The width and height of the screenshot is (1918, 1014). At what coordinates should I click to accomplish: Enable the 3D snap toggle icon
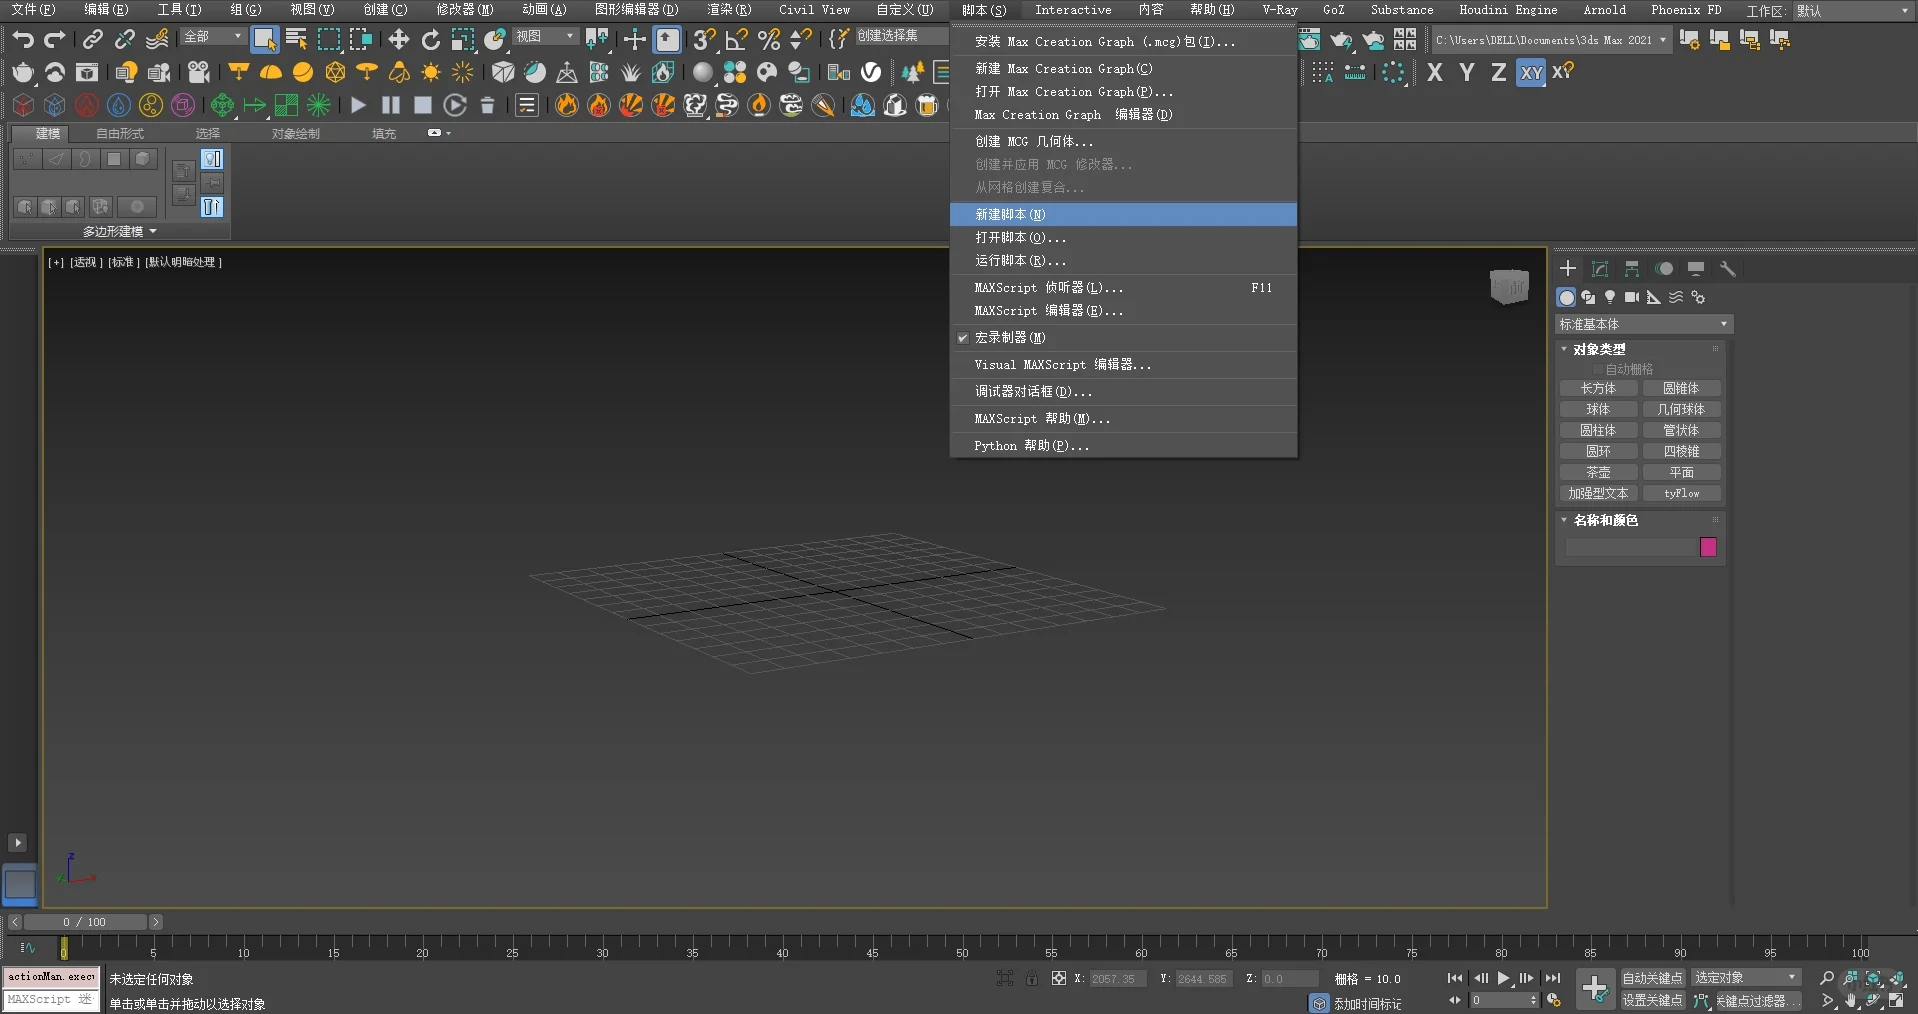[x=703, y=38]
